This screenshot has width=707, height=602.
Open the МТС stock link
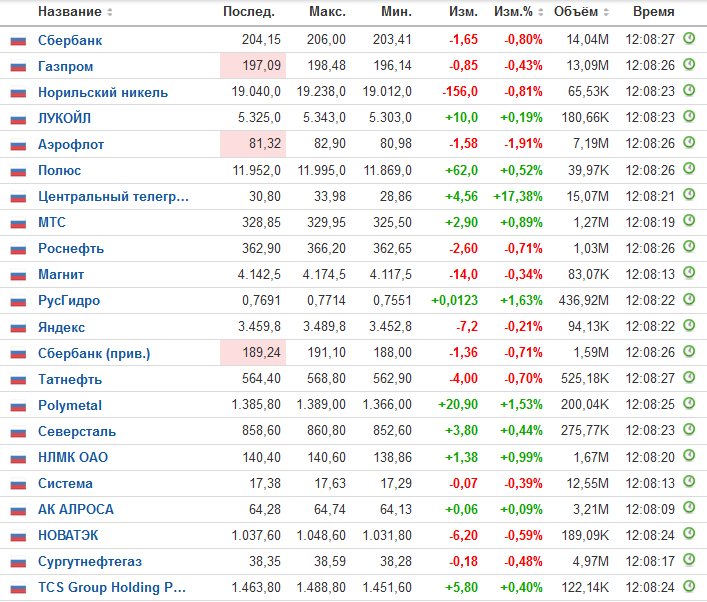click(x=52, y=222)
